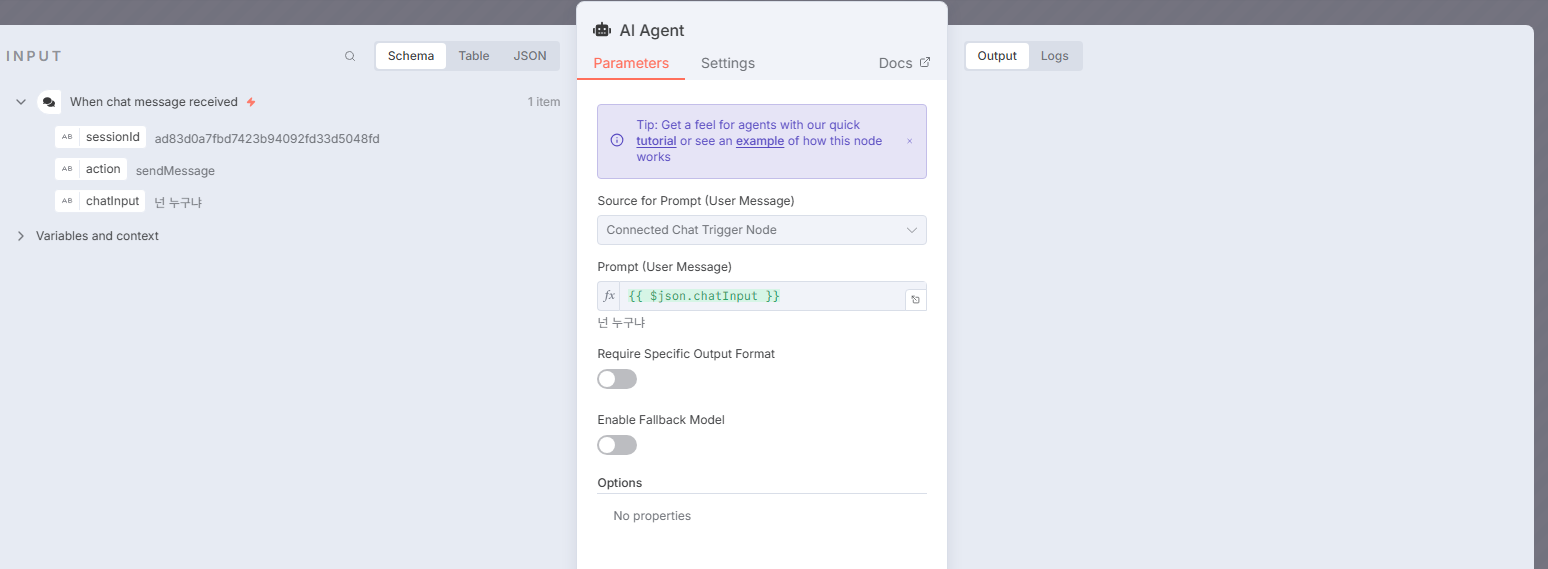Collapse the When chat message received node
Viewport: 1548px width, 569px height.
pos(20,102)
